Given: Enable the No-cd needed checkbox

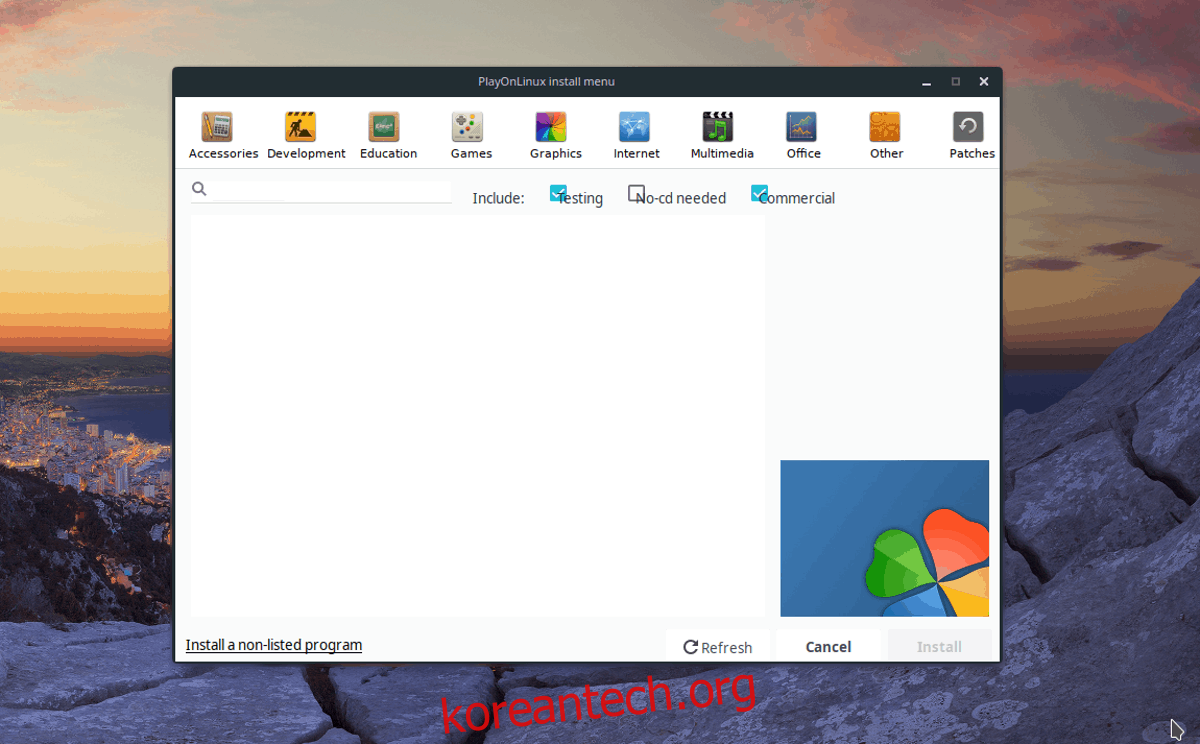Looking at the screenshot, I should (x=637, y=193).
